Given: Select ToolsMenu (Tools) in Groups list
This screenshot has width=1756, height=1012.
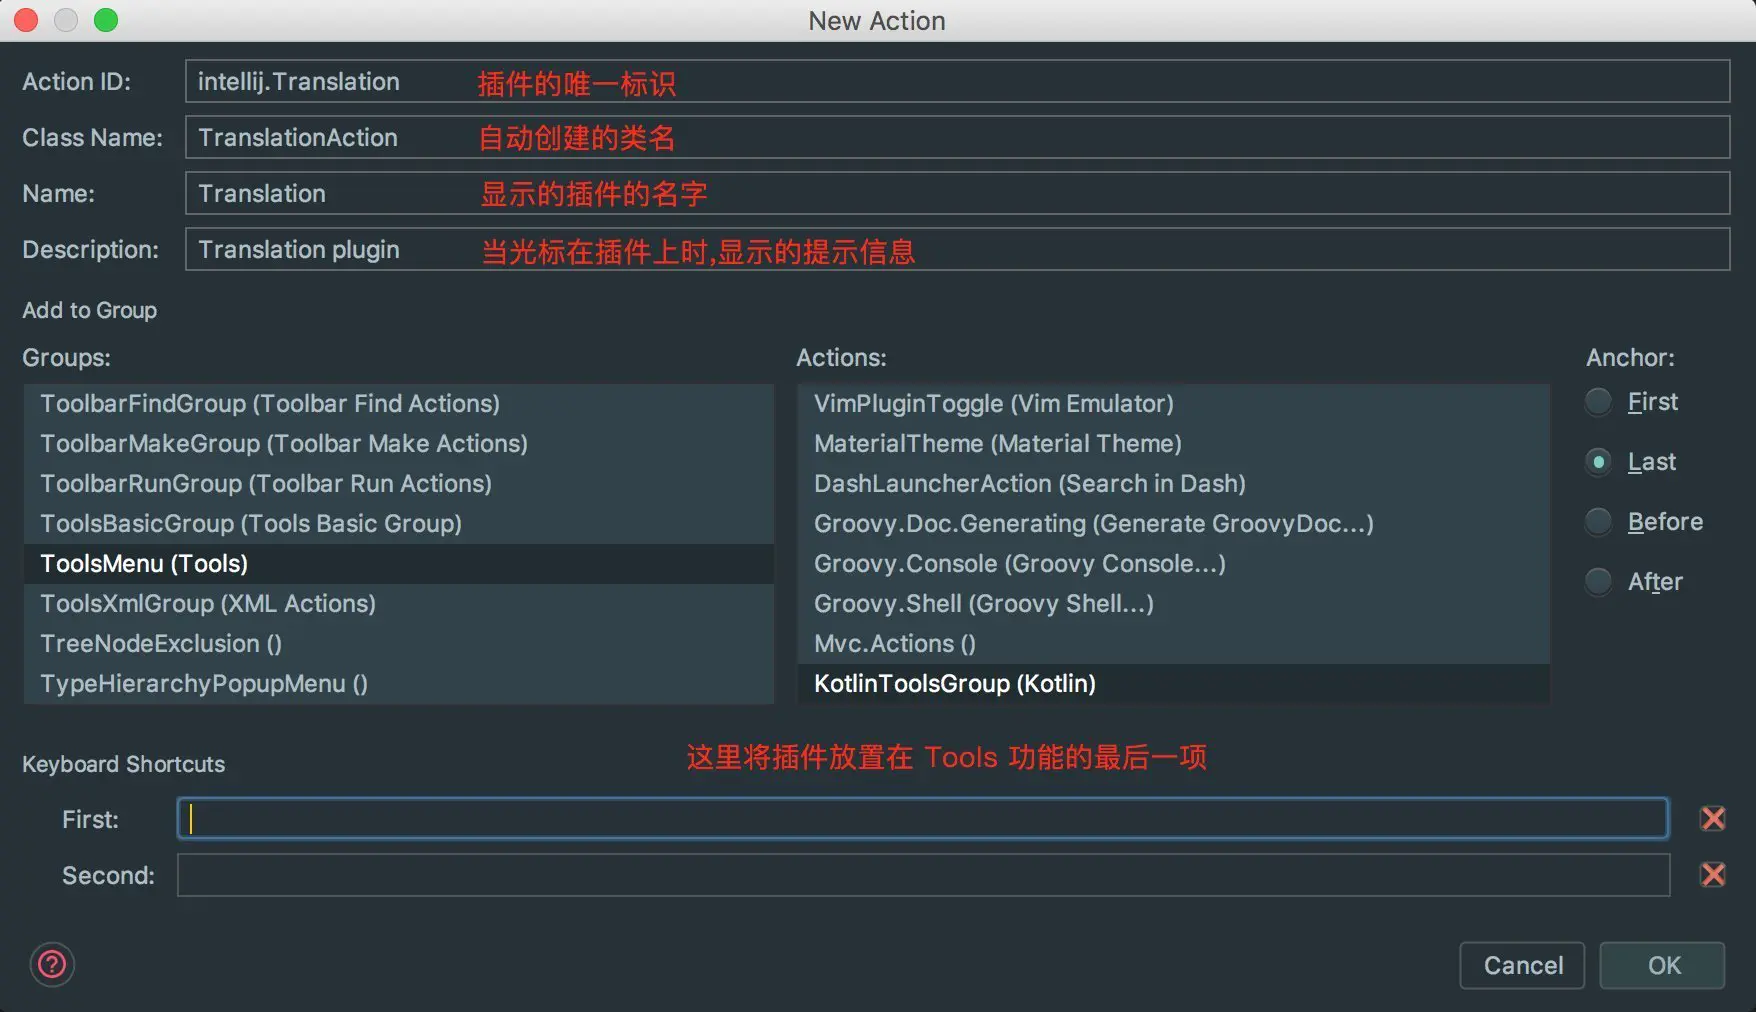Looking at the screenshot, I should pyautogui.click(x=144, y=564).
